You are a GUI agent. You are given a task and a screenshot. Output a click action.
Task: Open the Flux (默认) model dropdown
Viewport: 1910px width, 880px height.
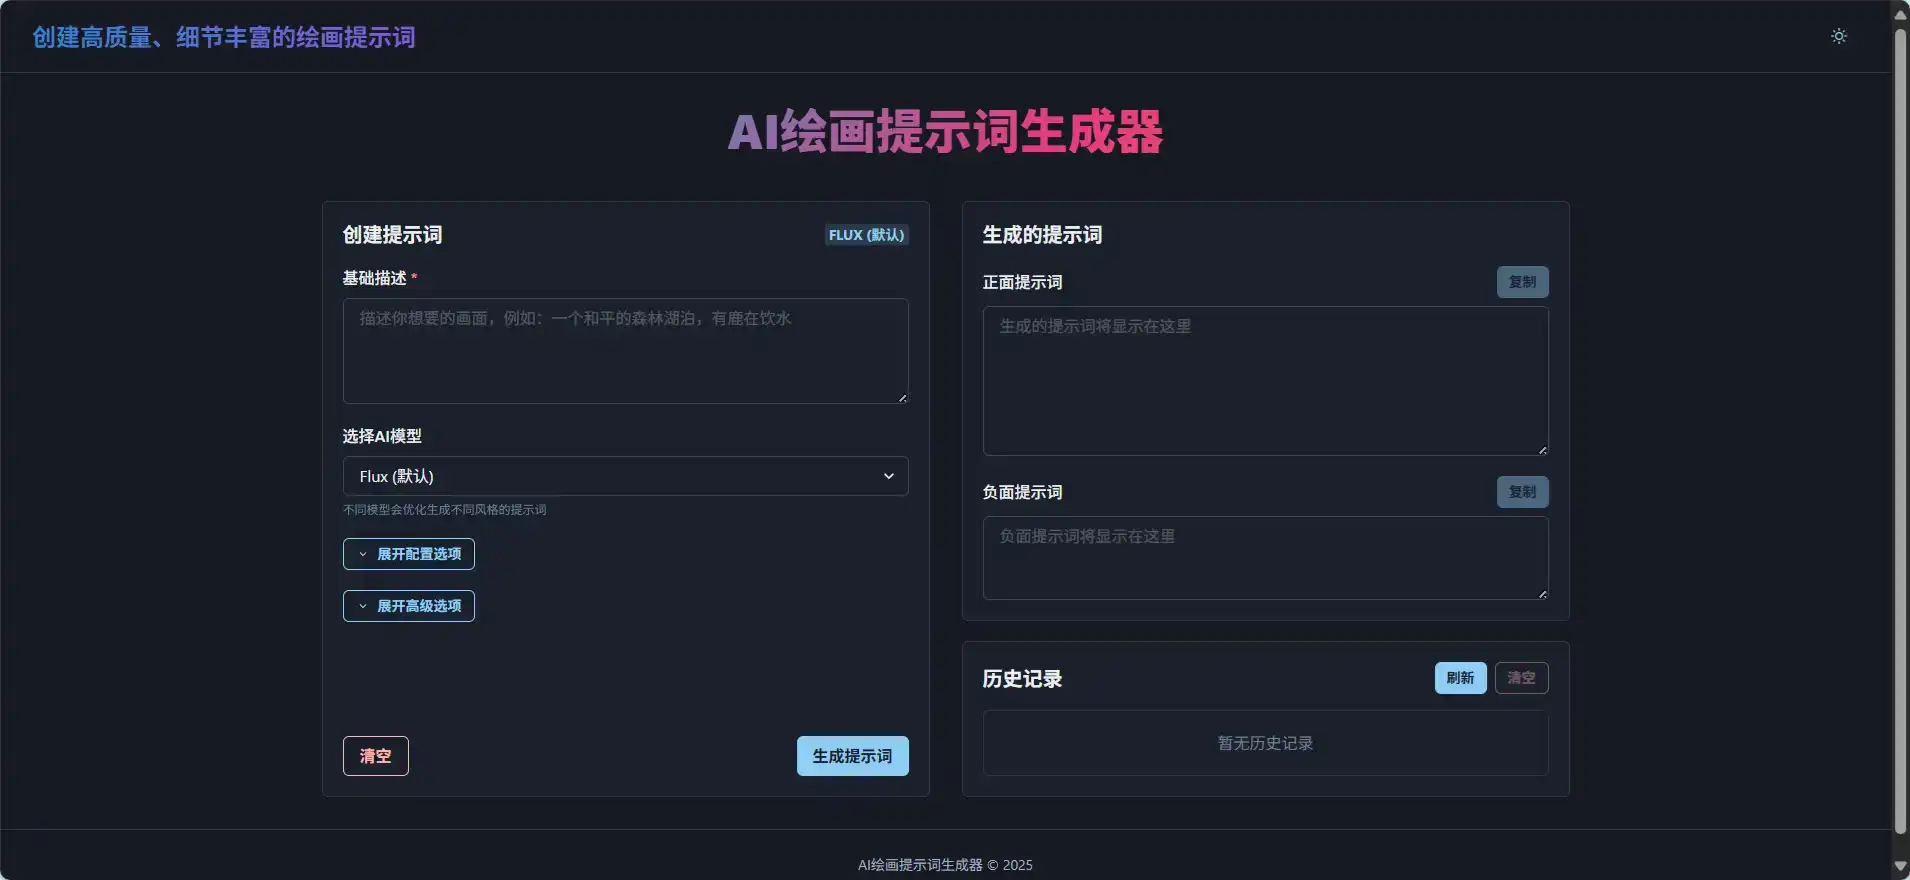tap(625, 476)
